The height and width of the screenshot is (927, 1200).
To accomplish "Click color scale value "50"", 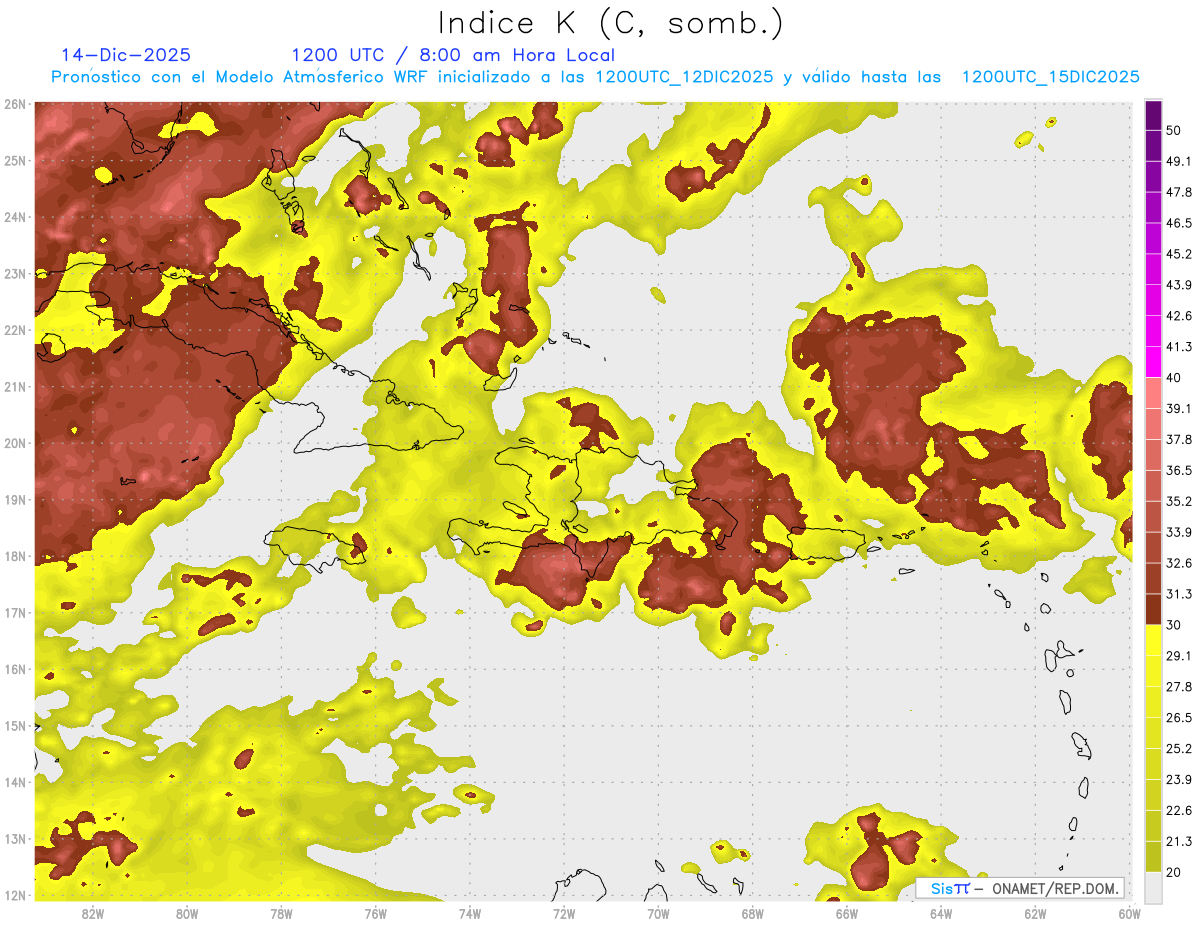I will pyautogui.click(x=1174, y=131).
